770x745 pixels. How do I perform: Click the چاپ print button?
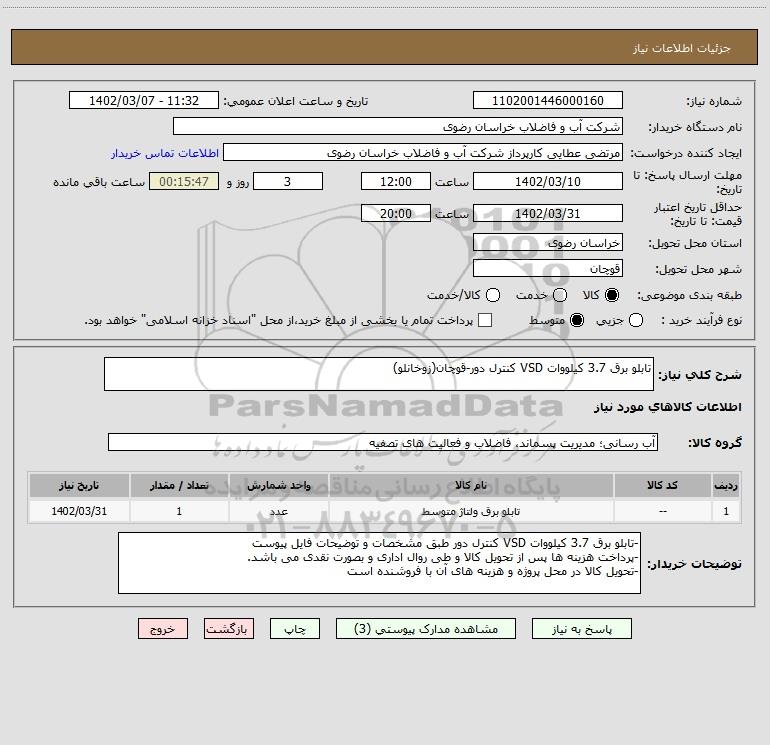click(x=295, y=629)
